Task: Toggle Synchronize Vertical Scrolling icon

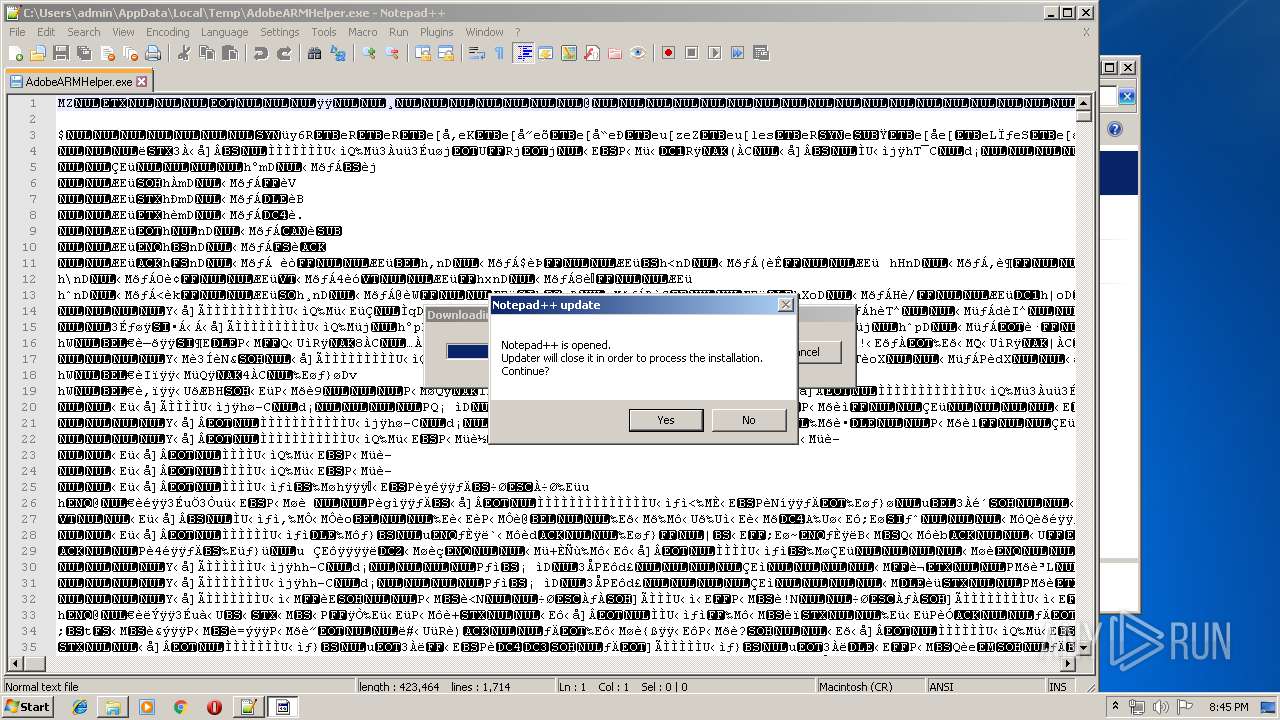Action: pos(422,53)
